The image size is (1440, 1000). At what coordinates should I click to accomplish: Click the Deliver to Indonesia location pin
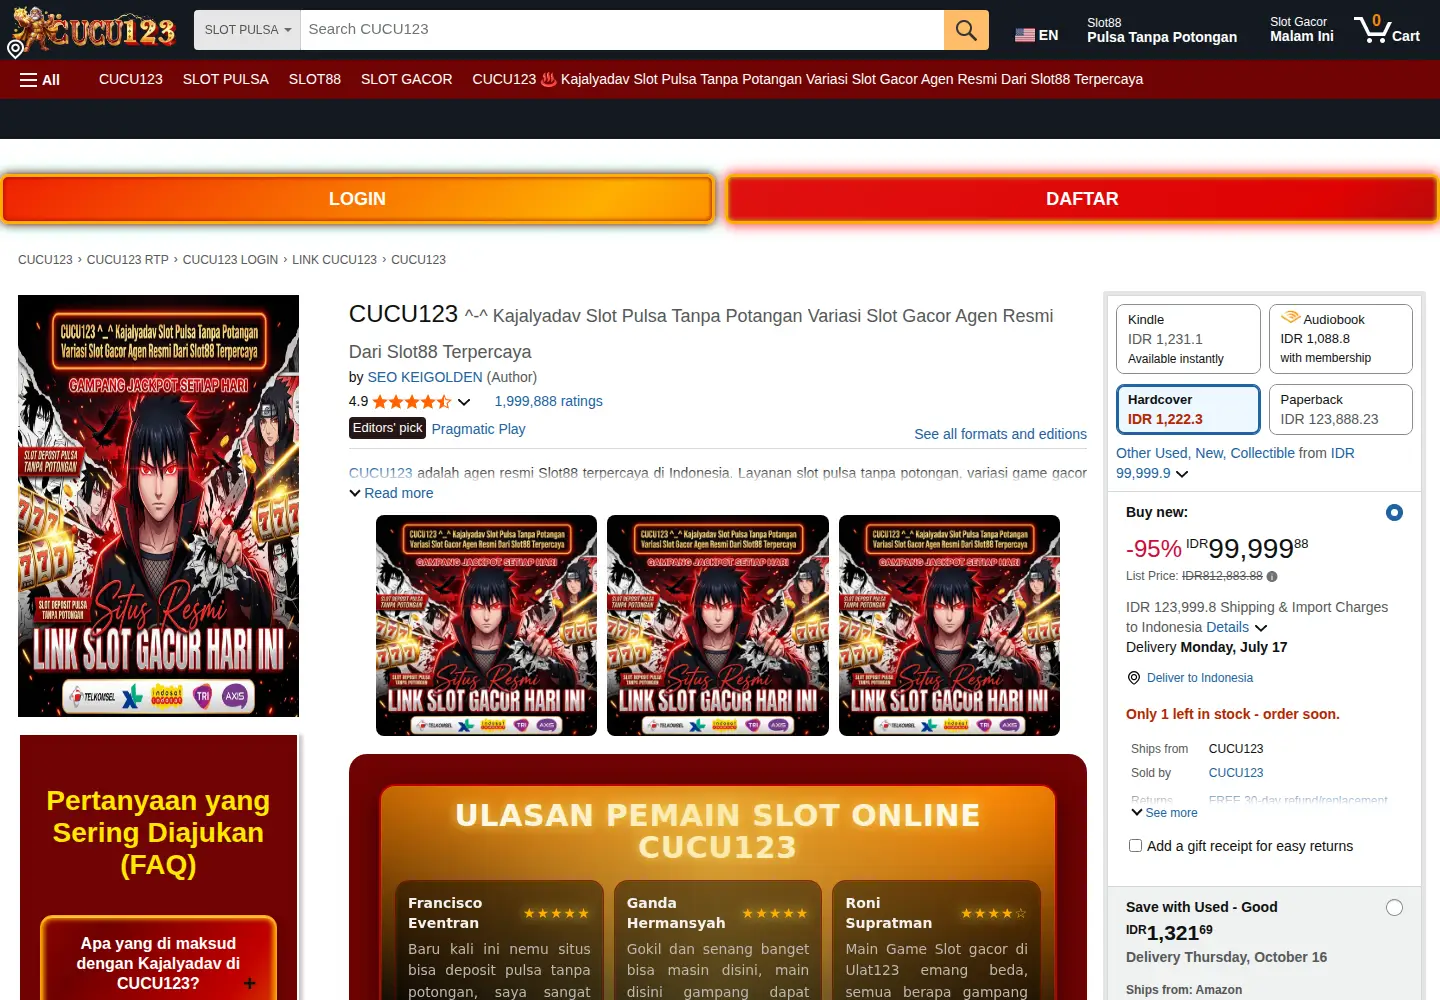[1134, 678]
